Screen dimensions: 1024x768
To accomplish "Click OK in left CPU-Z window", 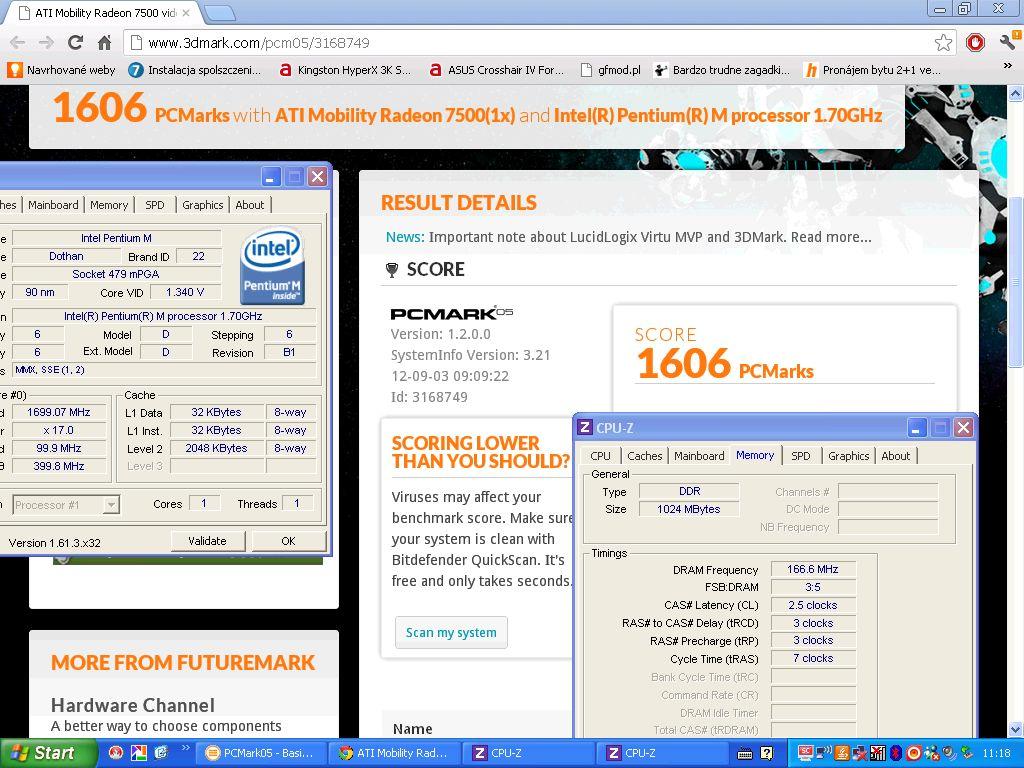I will (x=288, y=541).
